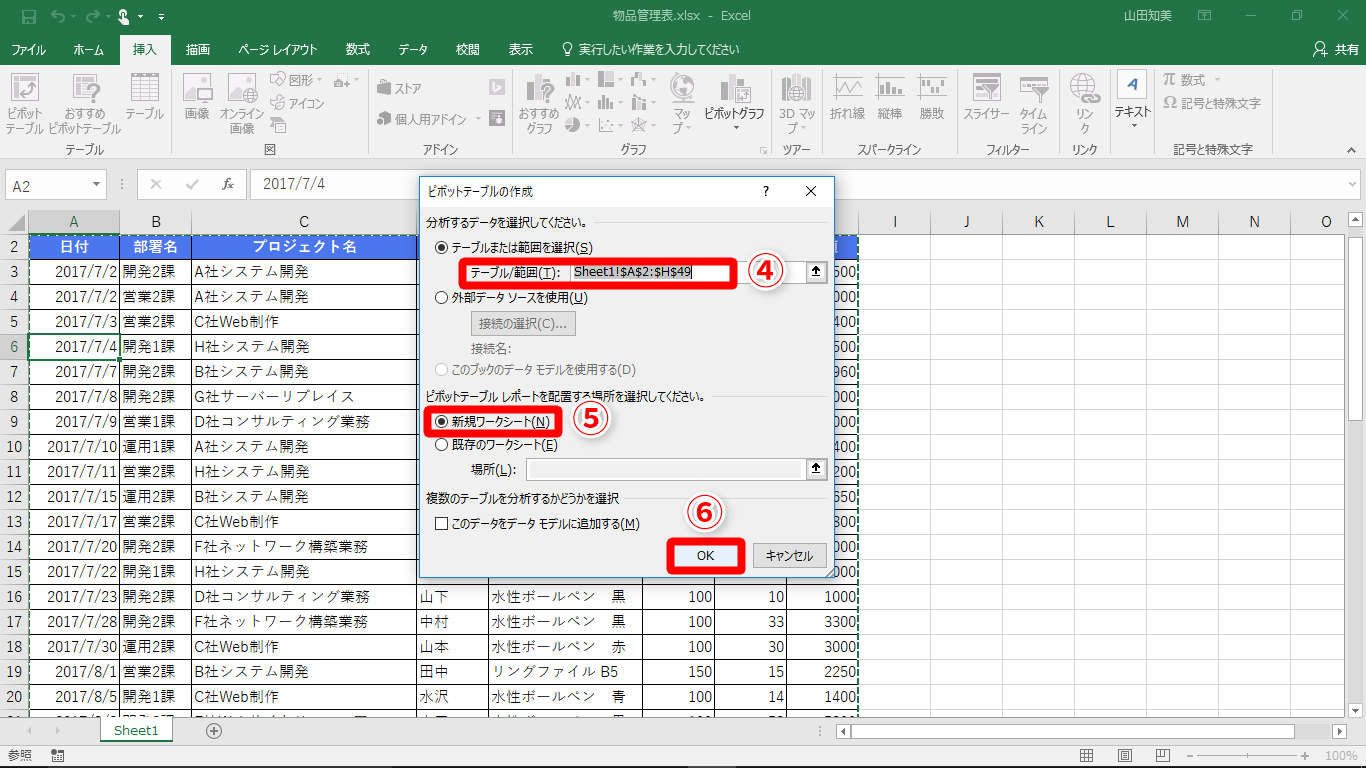Viewport: 1366px width, 768px height.
Task: Click the dialog help question mark
Action: tap(766, 191)
